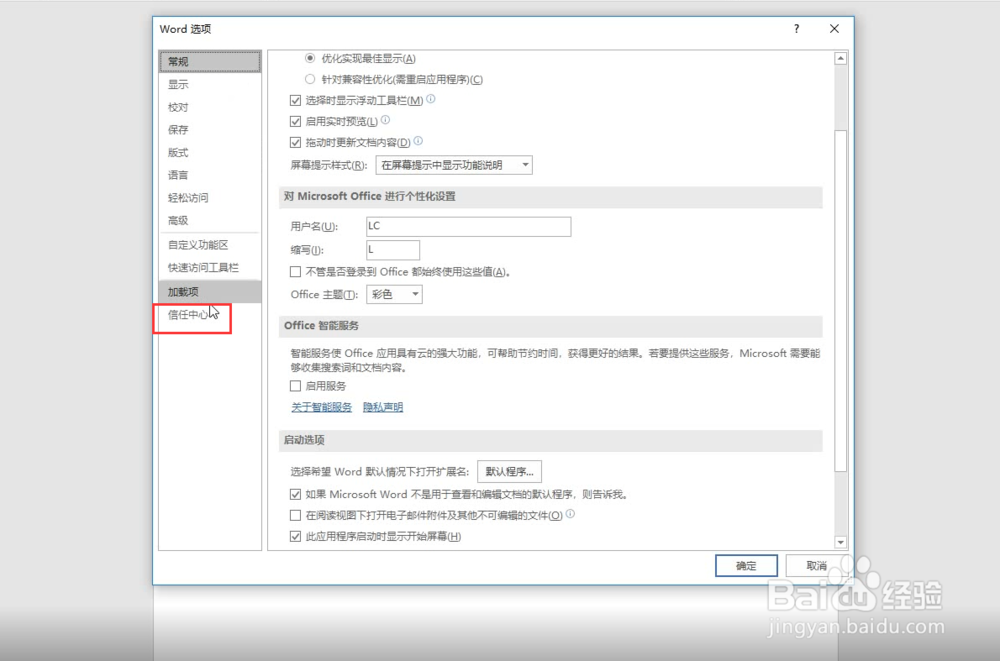Switch to the 语言 category
Screen dimensions: 1000x661
point(210,175)
